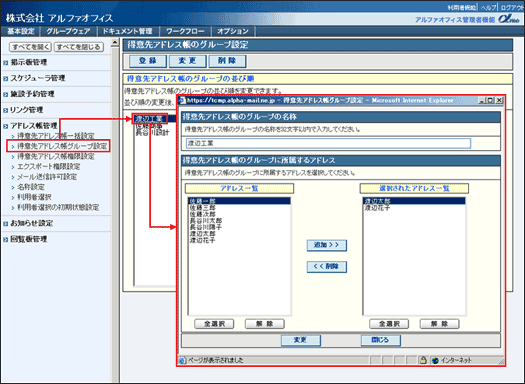Open the 基本設定 tab
The image size is (525, 384).
tap(21, 31)
